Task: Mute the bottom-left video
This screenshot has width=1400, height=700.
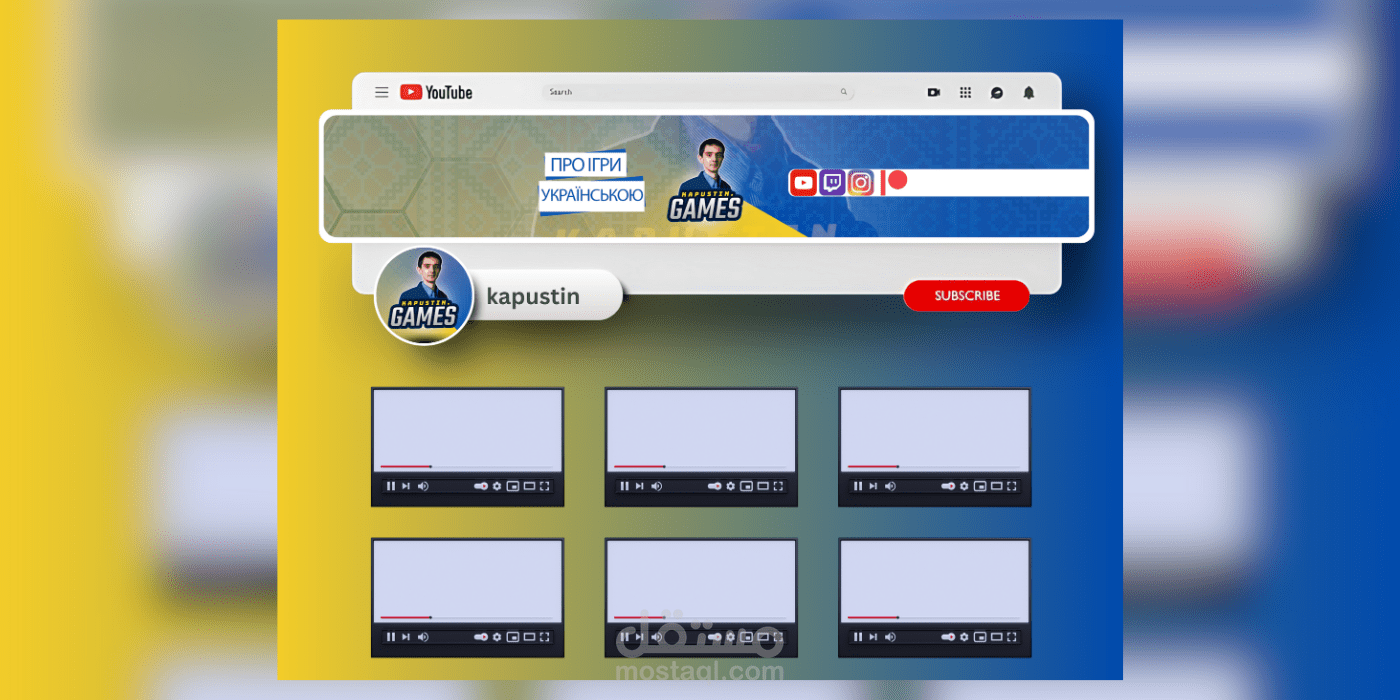Action: 422,637
